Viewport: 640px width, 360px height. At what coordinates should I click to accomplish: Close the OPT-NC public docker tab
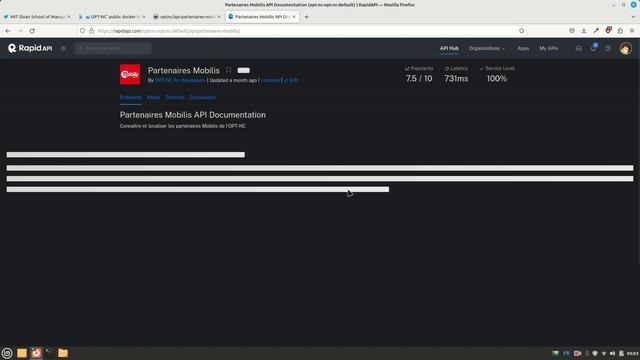(x=144, y=17)
